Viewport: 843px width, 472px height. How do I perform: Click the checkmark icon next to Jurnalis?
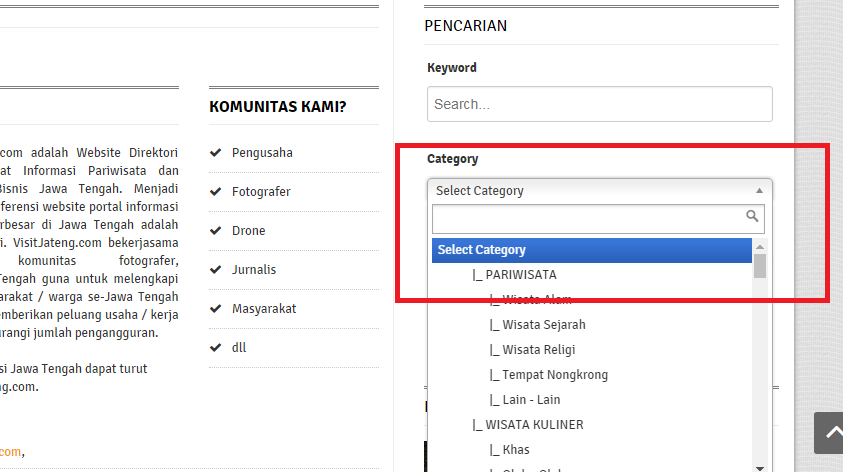215,270
